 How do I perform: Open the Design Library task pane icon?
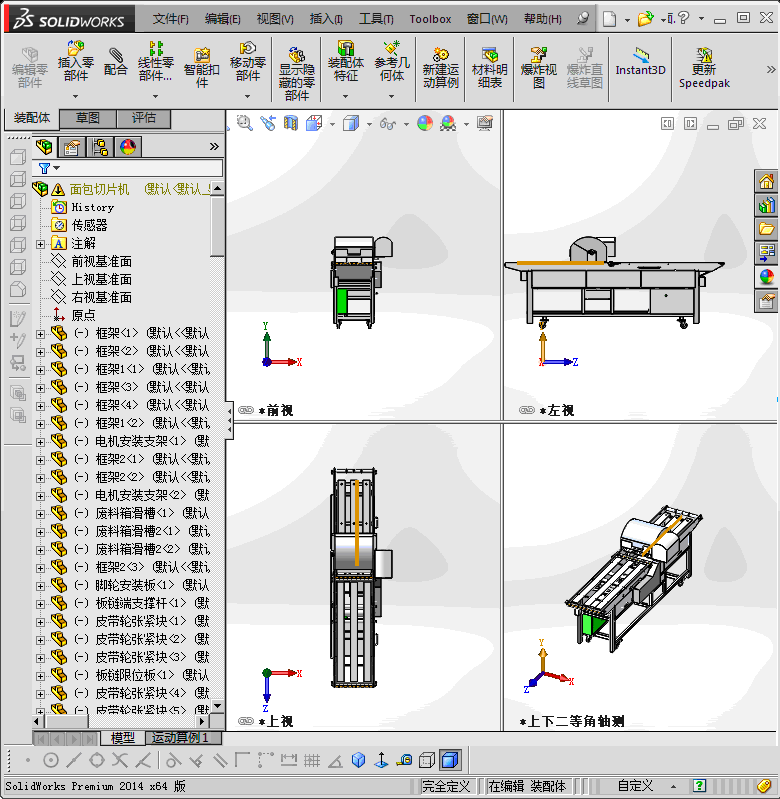pyautogui.click(x=766, y=205)
